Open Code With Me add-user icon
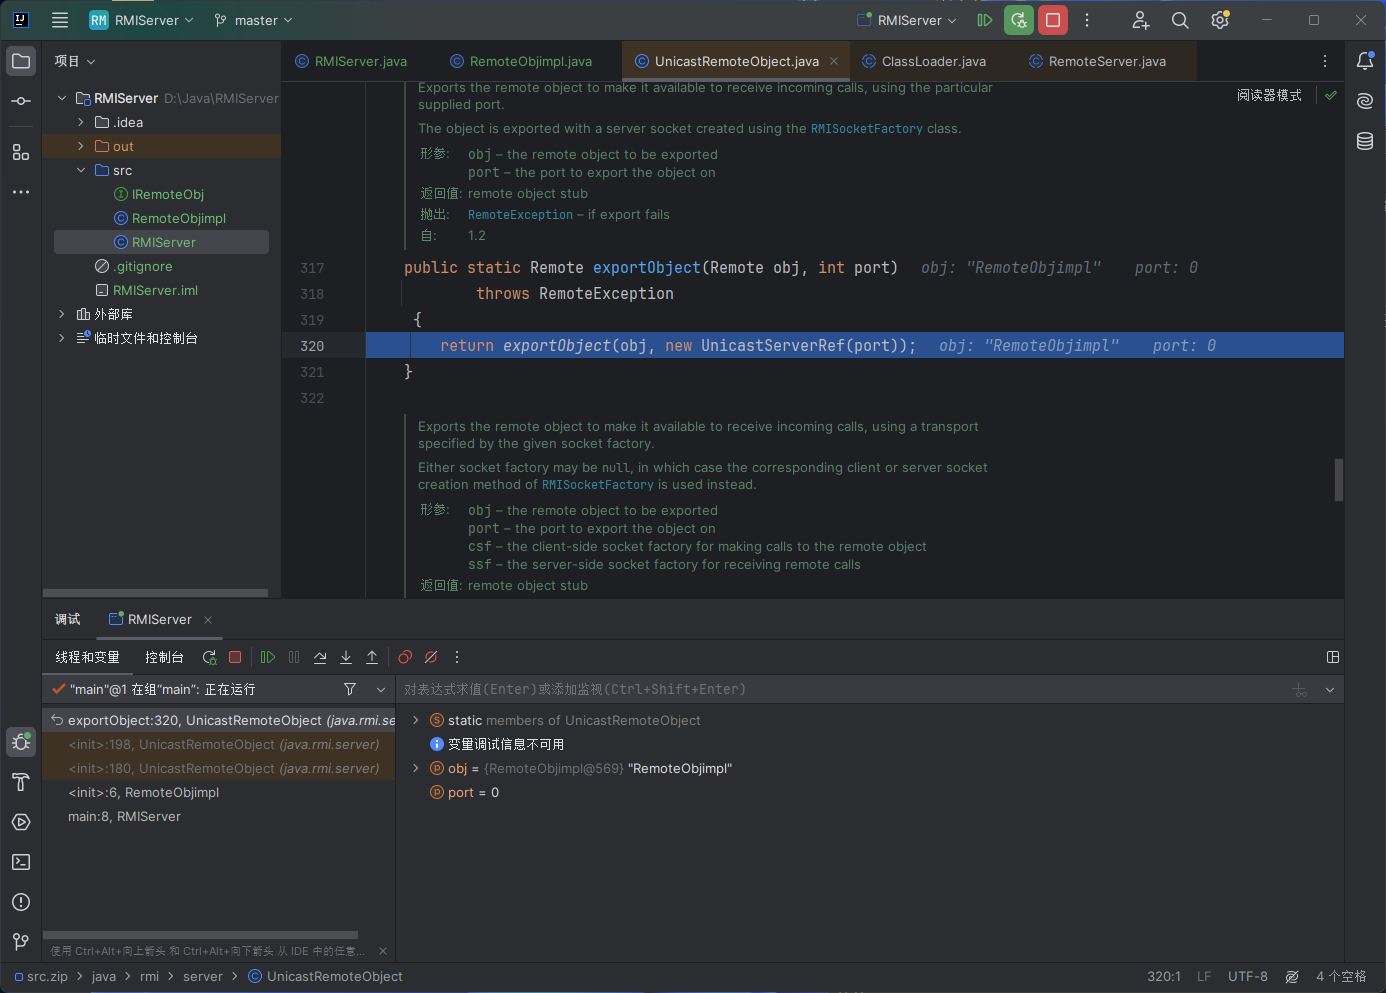The width and height of the screenshot is (1386, 993). pos(1140,20)
